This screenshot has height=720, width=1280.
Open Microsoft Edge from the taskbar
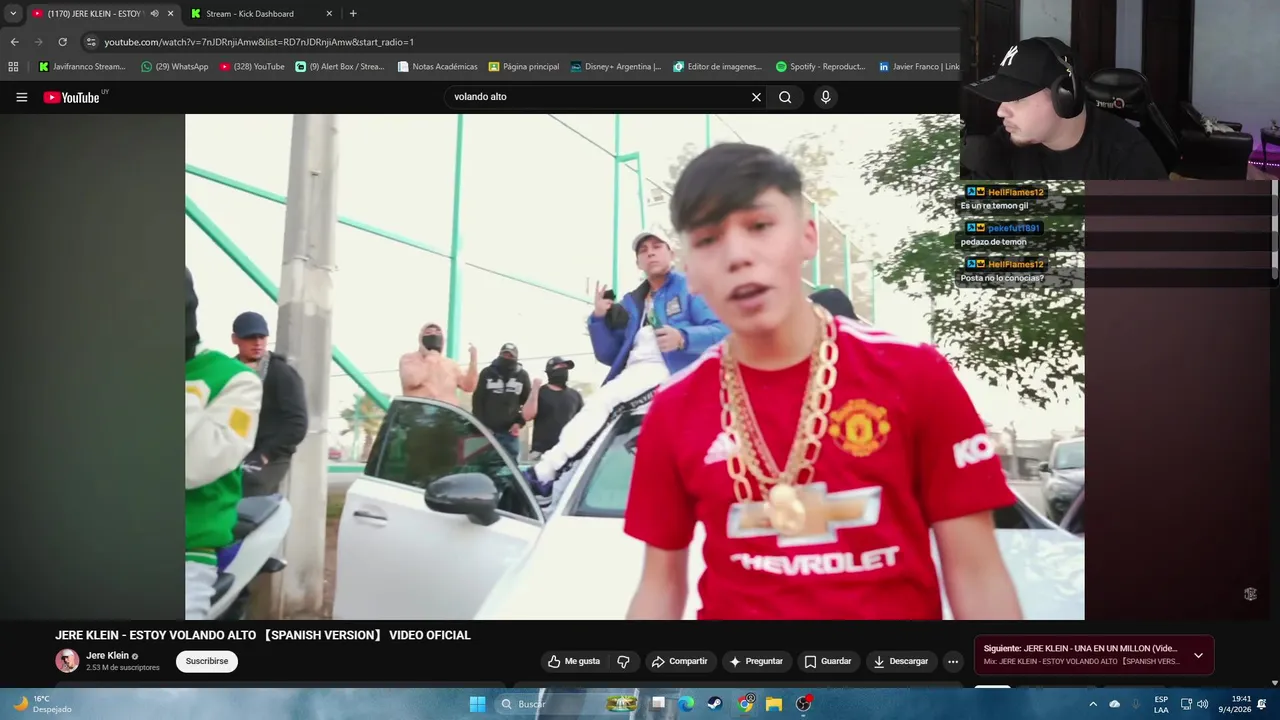coord(686,704)
